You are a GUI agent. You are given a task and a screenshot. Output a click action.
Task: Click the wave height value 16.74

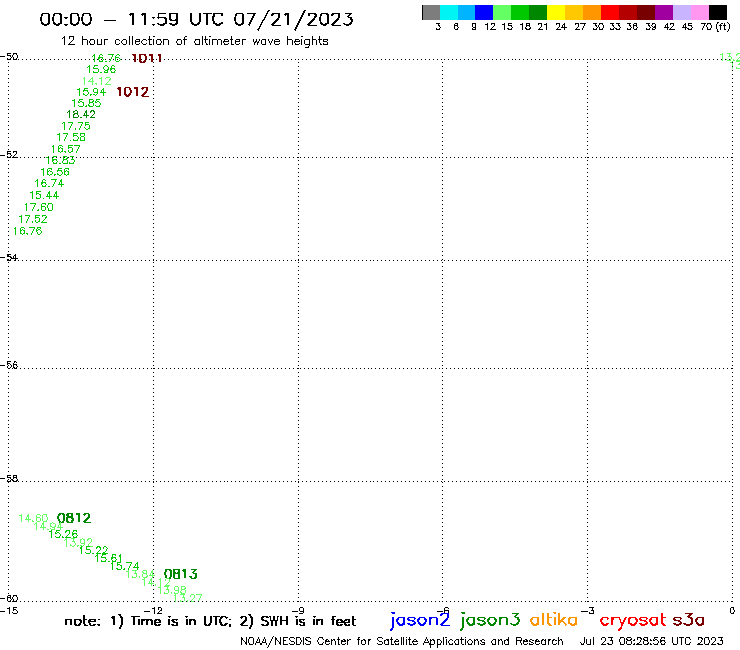tap(49, 184)
